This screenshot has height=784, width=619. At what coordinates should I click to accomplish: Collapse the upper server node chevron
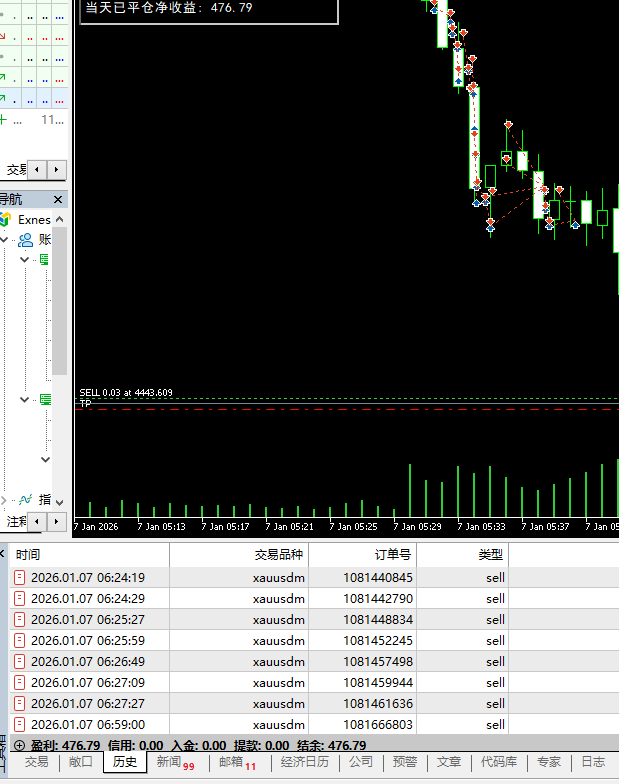24,260
